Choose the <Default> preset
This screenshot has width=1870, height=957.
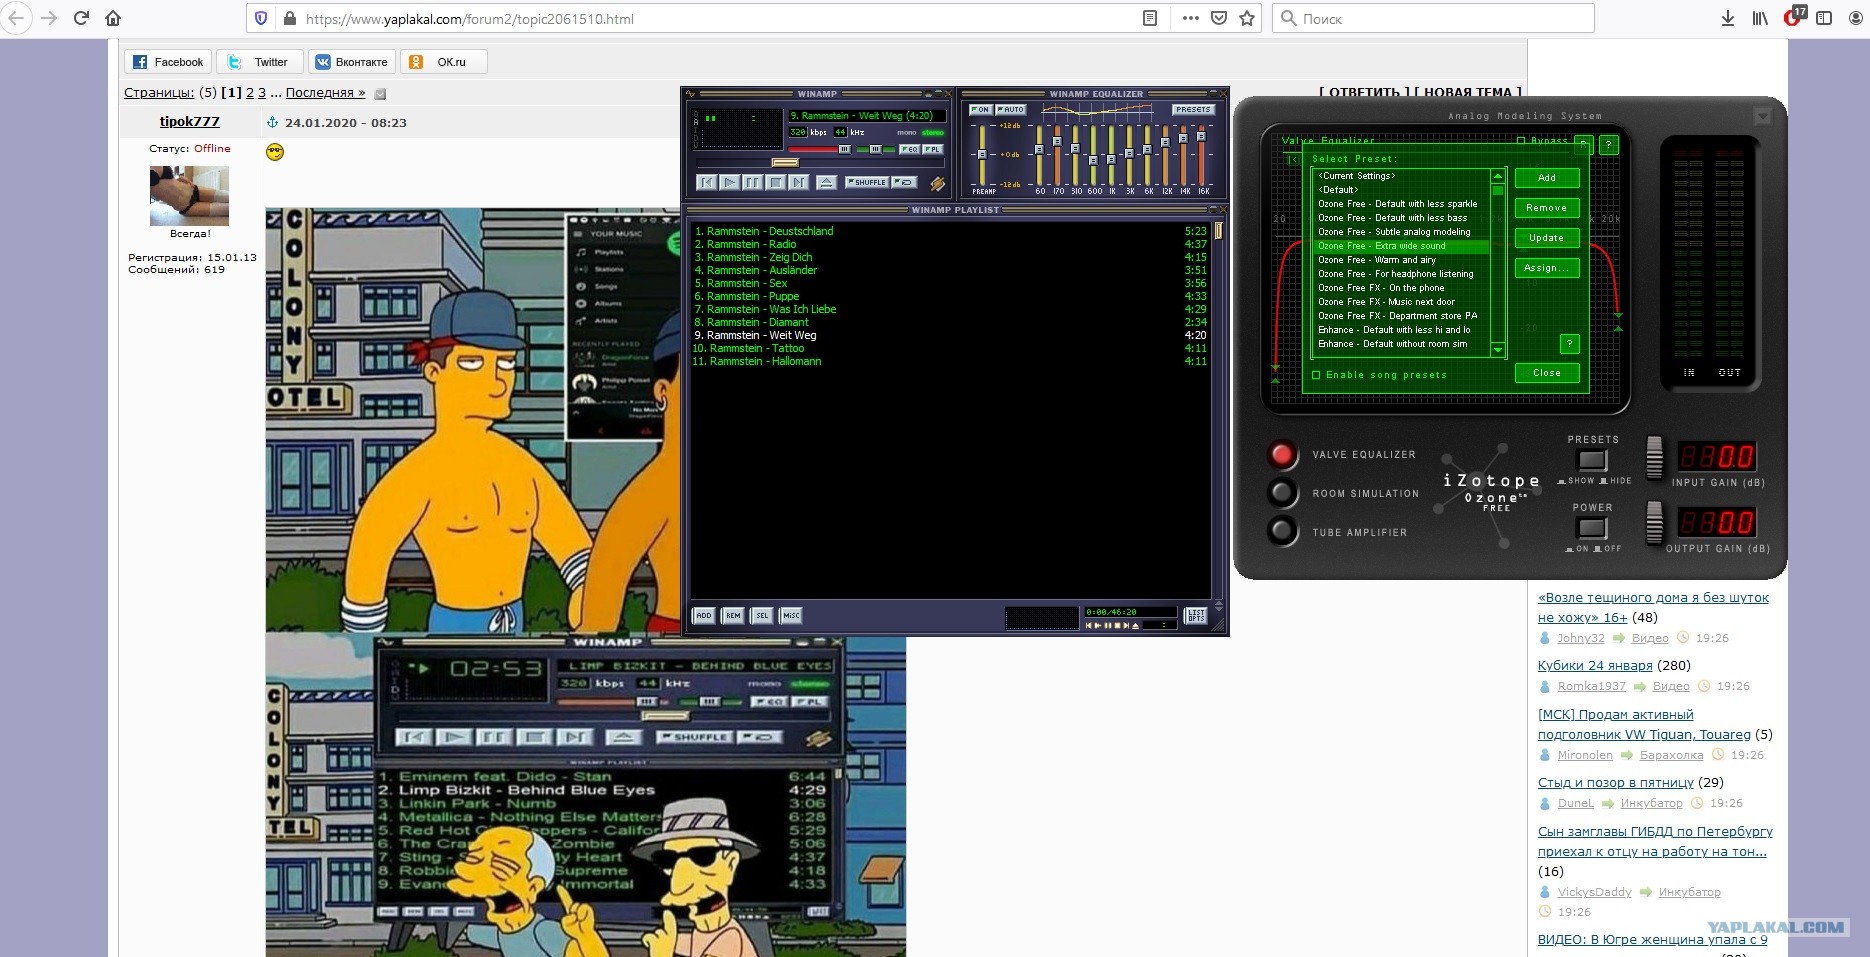tap(1401, 190)
